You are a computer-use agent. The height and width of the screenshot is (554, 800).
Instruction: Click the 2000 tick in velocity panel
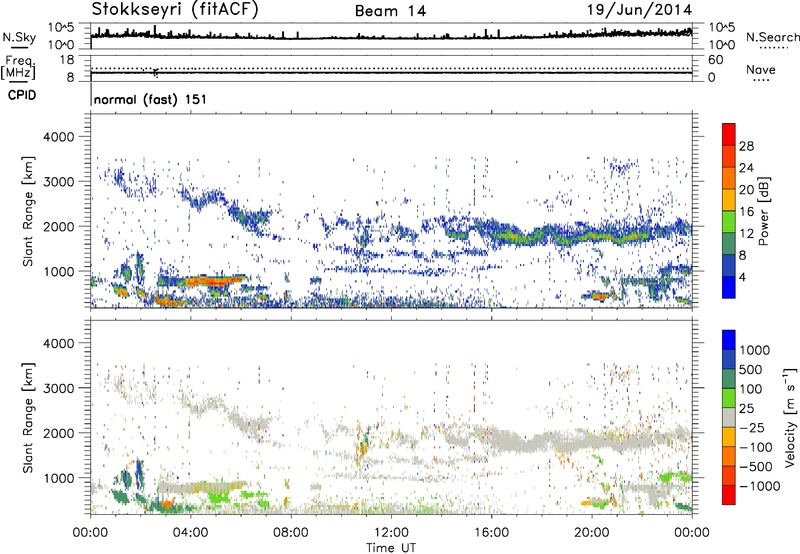click(x=58, y=433)
